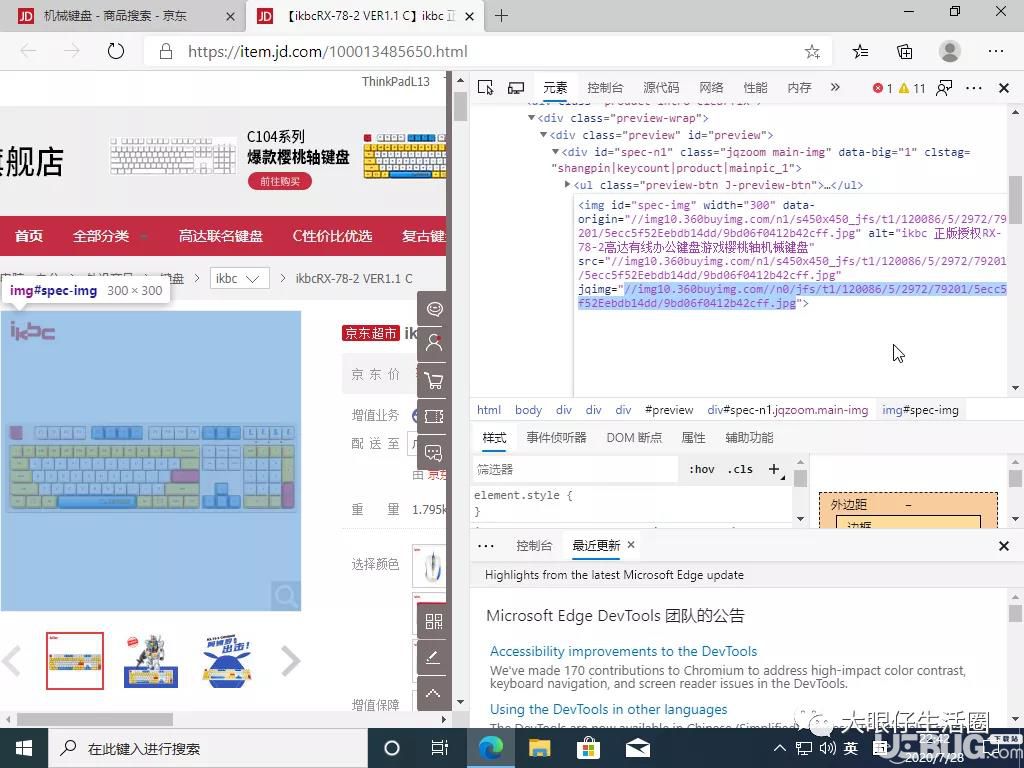Add new style rule plus icon
1024x768 pixels.
tap(774, 469)
